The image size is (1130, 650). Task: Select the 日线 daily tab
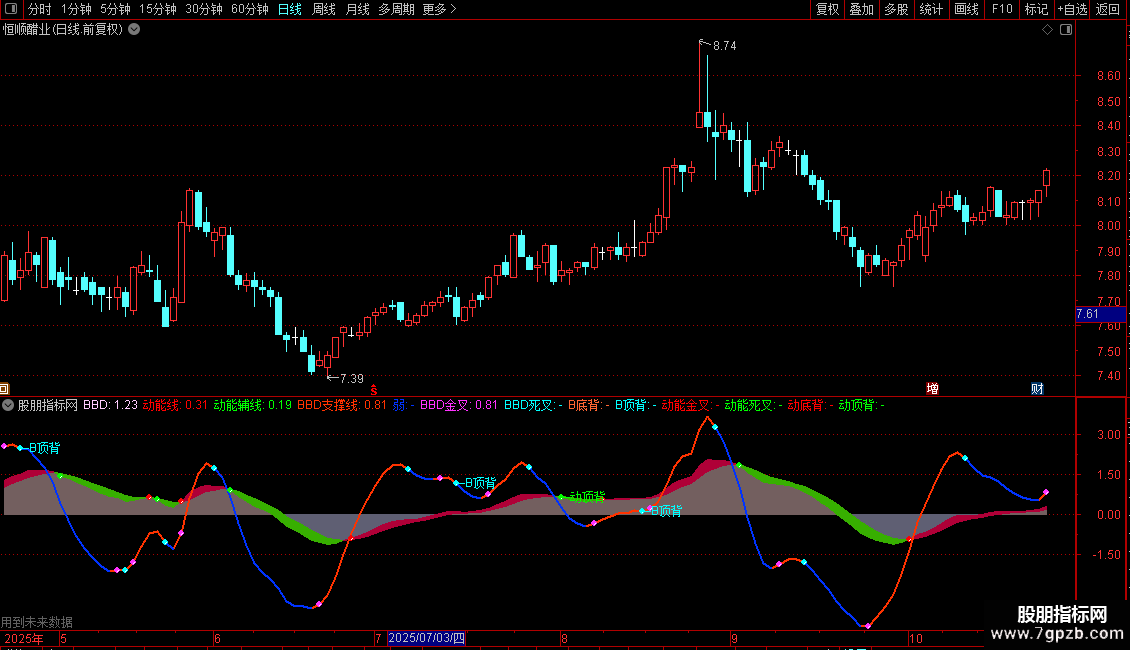click(290, 9)
